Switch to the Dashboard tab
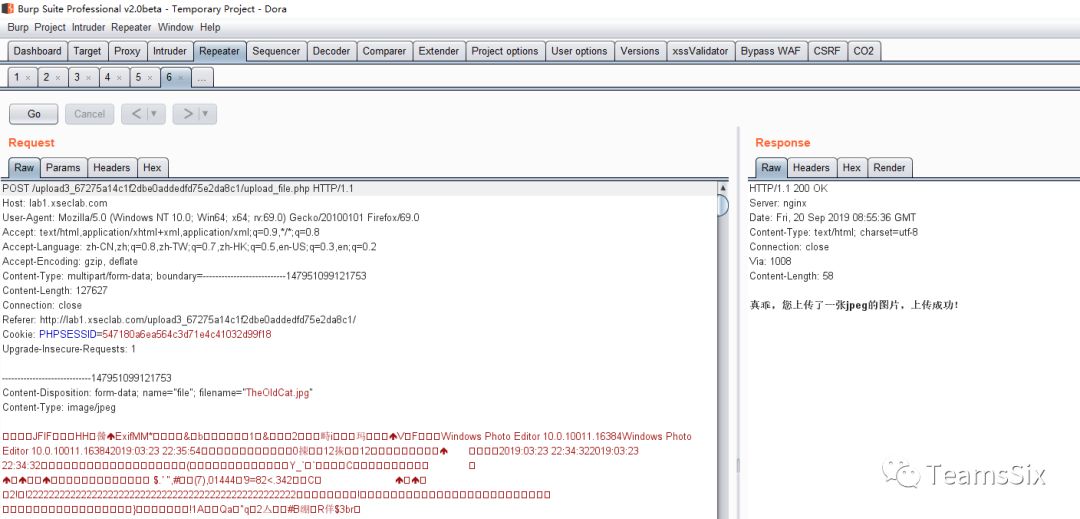Viewport: 1080px width, 519px height. (x=37, y=51)
